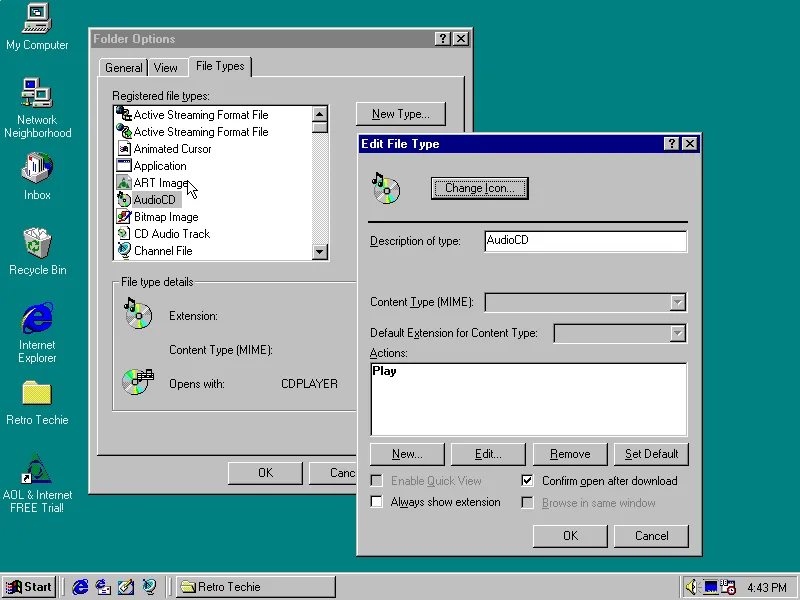The height and width of the screenshot is (600, 800).
Task: Click the CD icon beside Extension details
Action: tap(137, 315)
